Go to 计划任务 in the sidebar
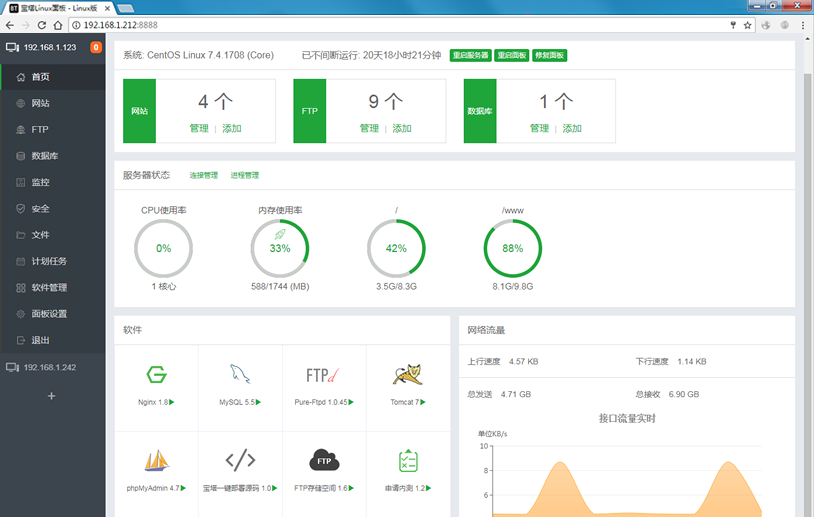 click(48, 261)
